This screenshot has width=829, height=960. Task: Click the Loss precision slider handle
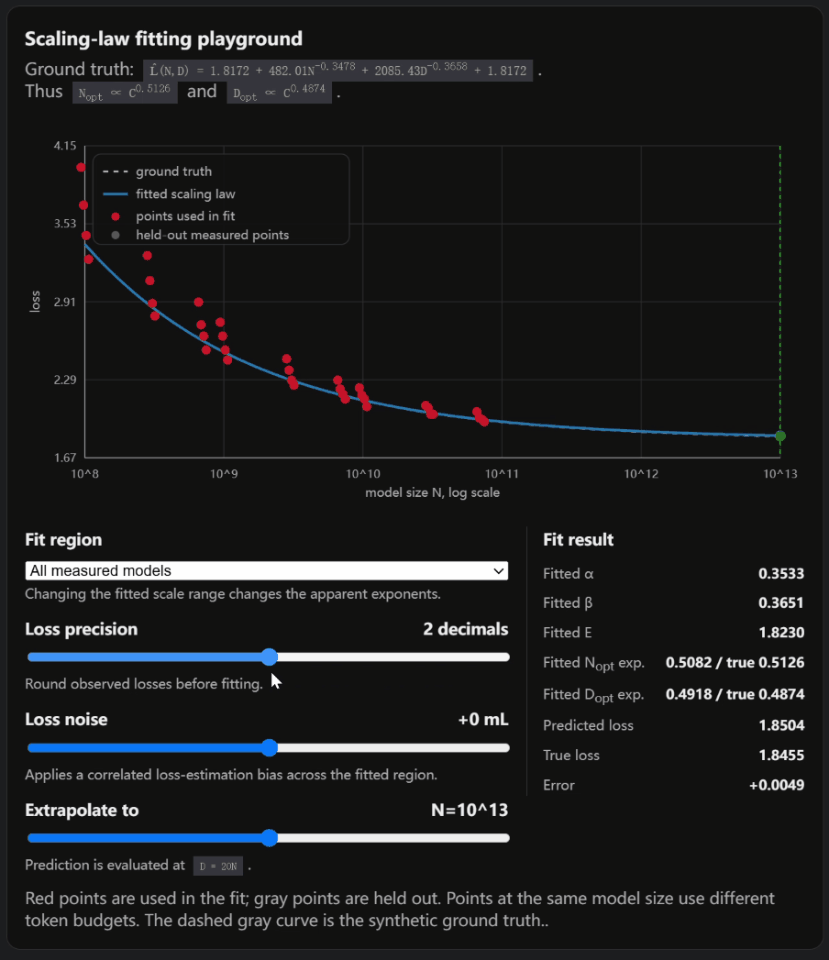pos(269,657)
